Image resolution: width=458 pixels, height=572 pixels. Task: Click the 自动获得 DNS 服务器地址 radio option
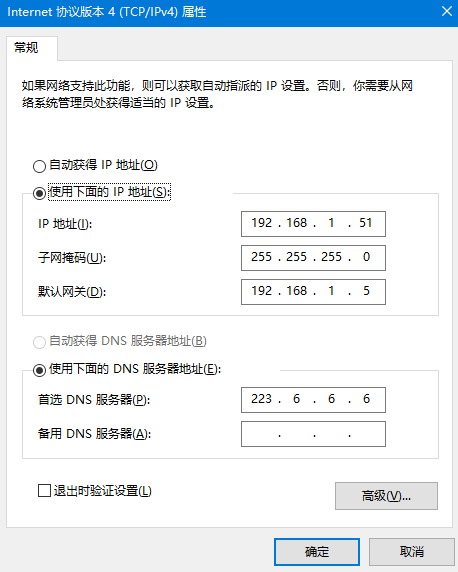coord(39,342)
